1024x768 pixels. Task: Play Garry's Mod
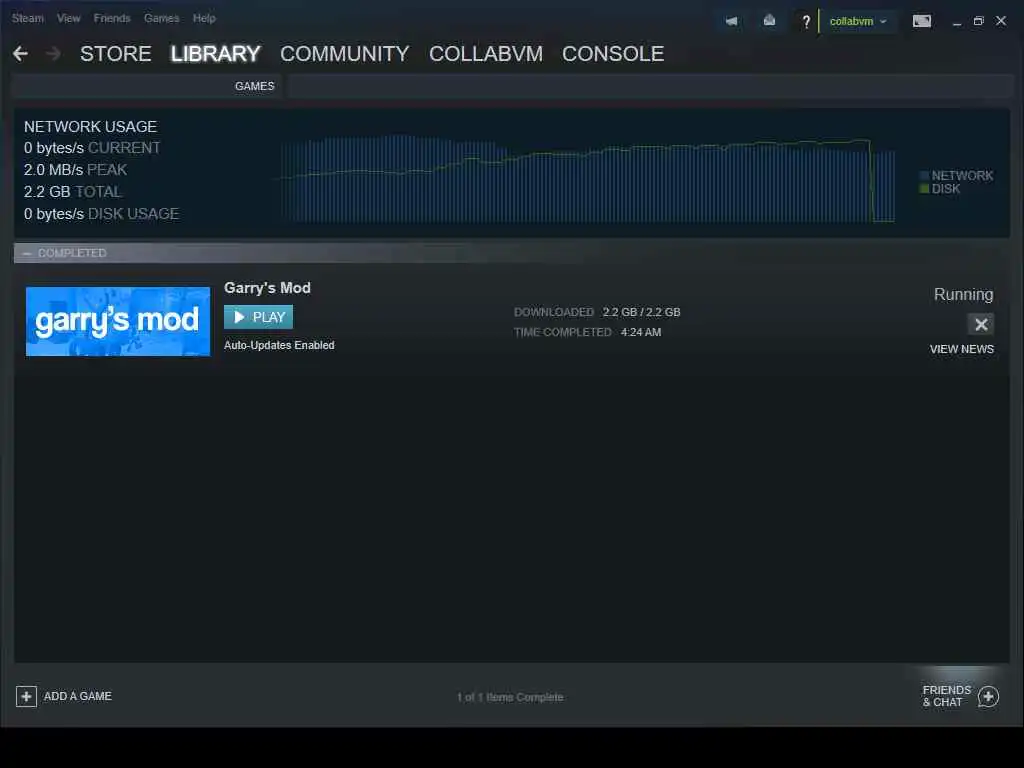(258, 317)
